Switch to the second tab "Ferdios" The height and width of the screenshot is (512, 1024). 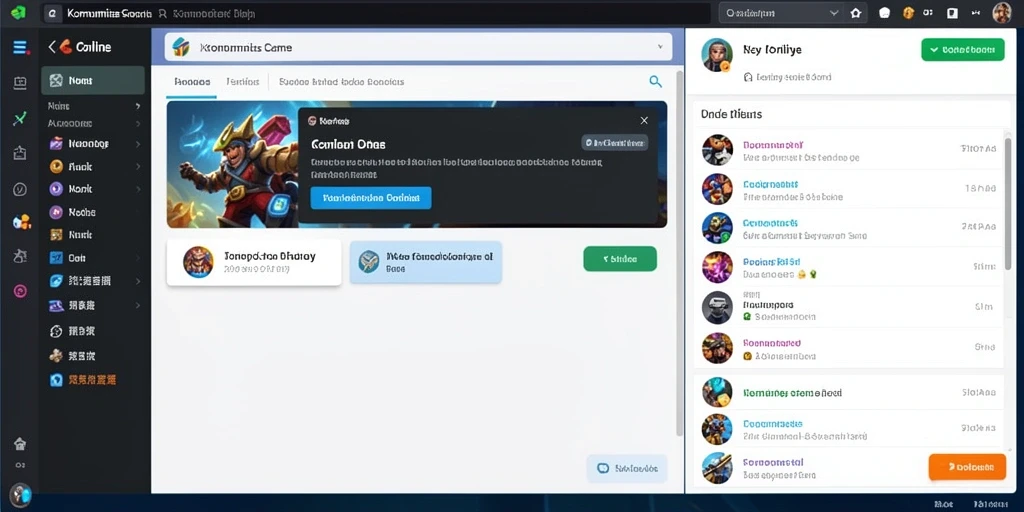pyautogui.click(x=243, y=82)
